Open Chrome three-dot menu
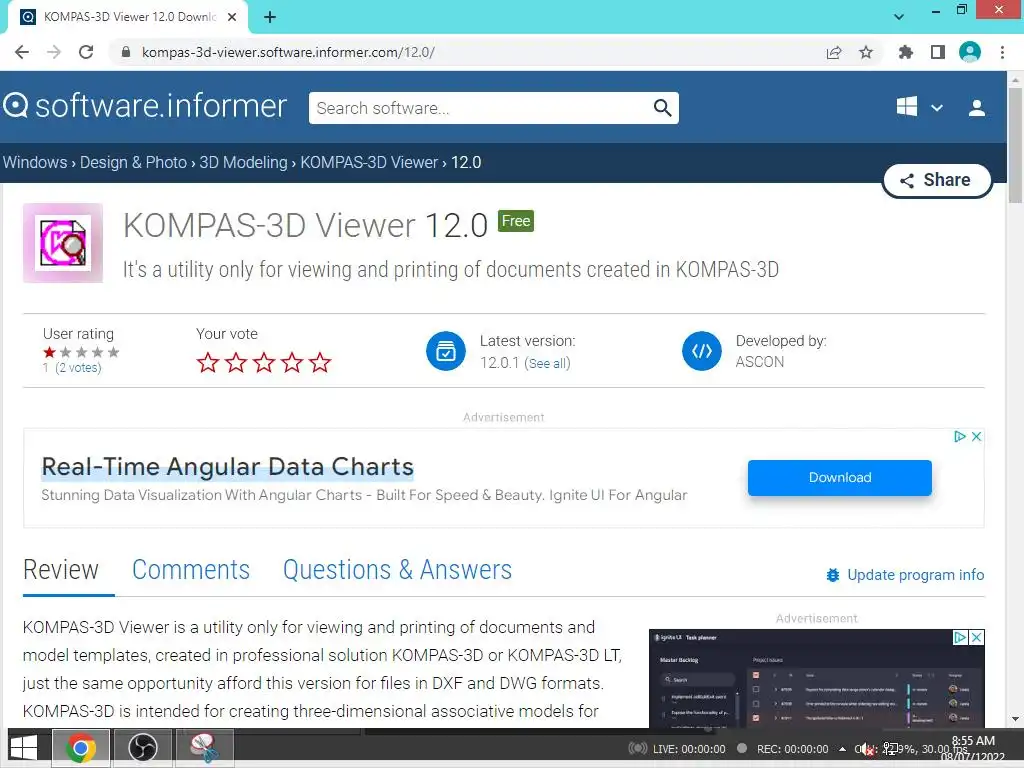Image resolution: width=1024 pixels, height=768 pixels. point(1002,52)
